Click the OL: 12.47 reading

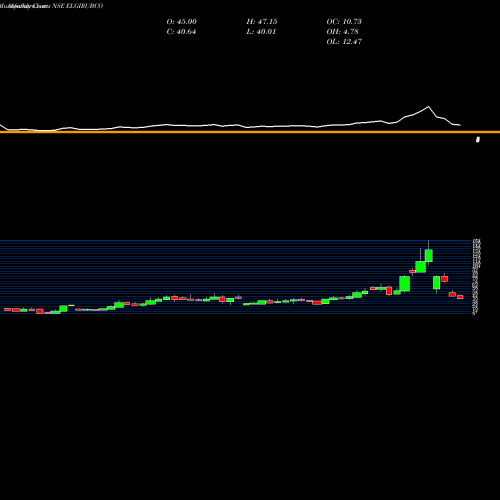[344, 42]
